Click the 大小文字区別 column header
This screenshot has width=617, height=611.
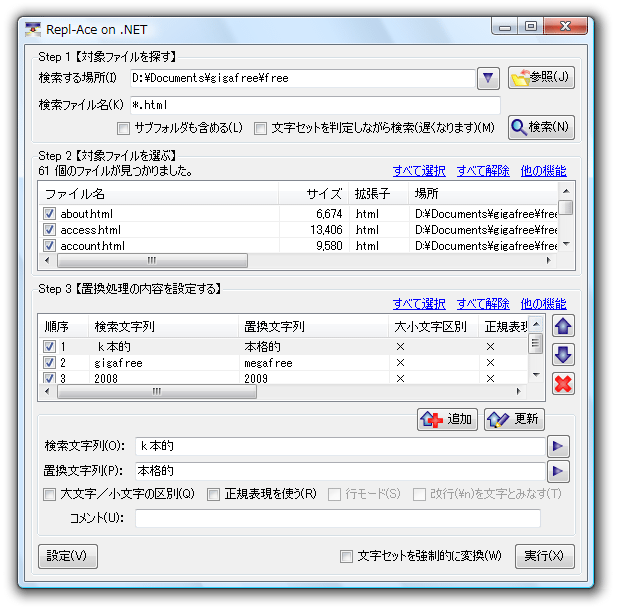(x=434, y=326)
